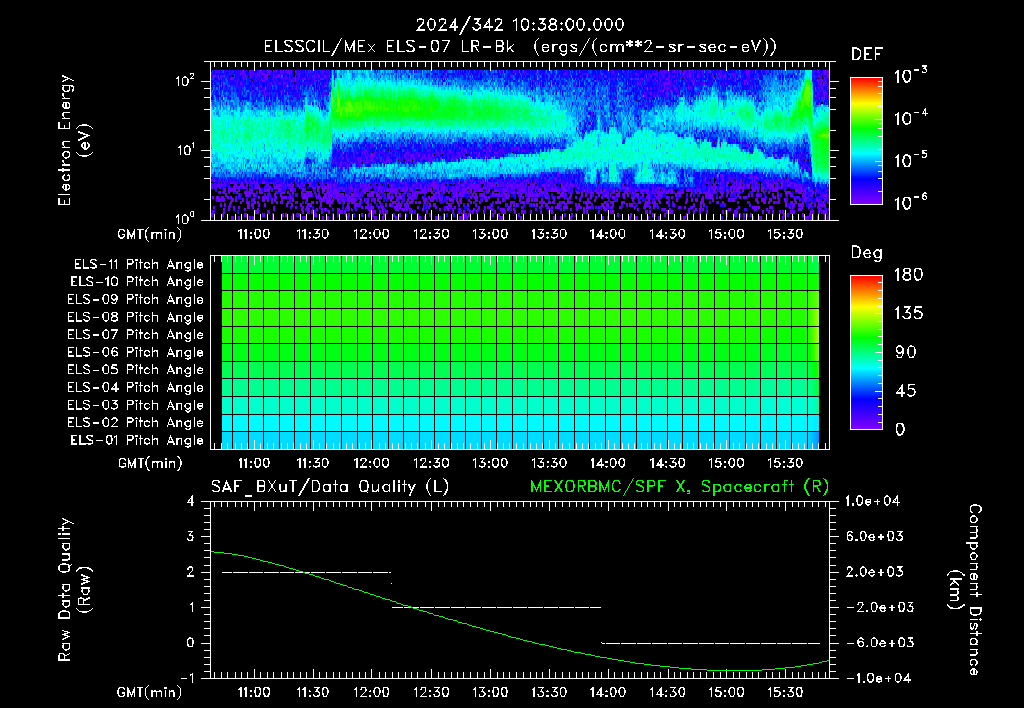The height and width of the screenshot is (708, 1024).
Task: Click the ELS-11 Pitch Angle row label
Action: [138, 265]
